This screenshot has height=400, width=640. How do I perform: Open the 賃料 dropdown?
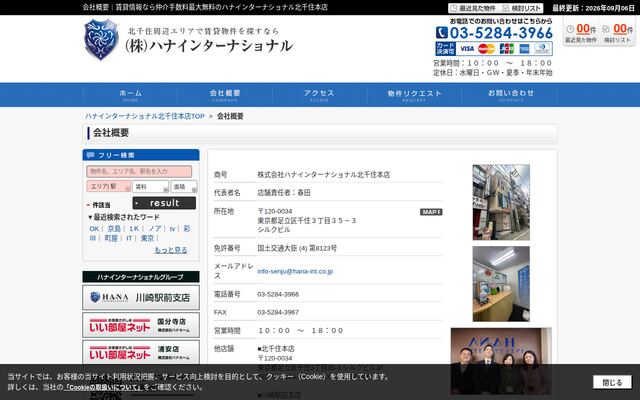[x=151, y=187]
